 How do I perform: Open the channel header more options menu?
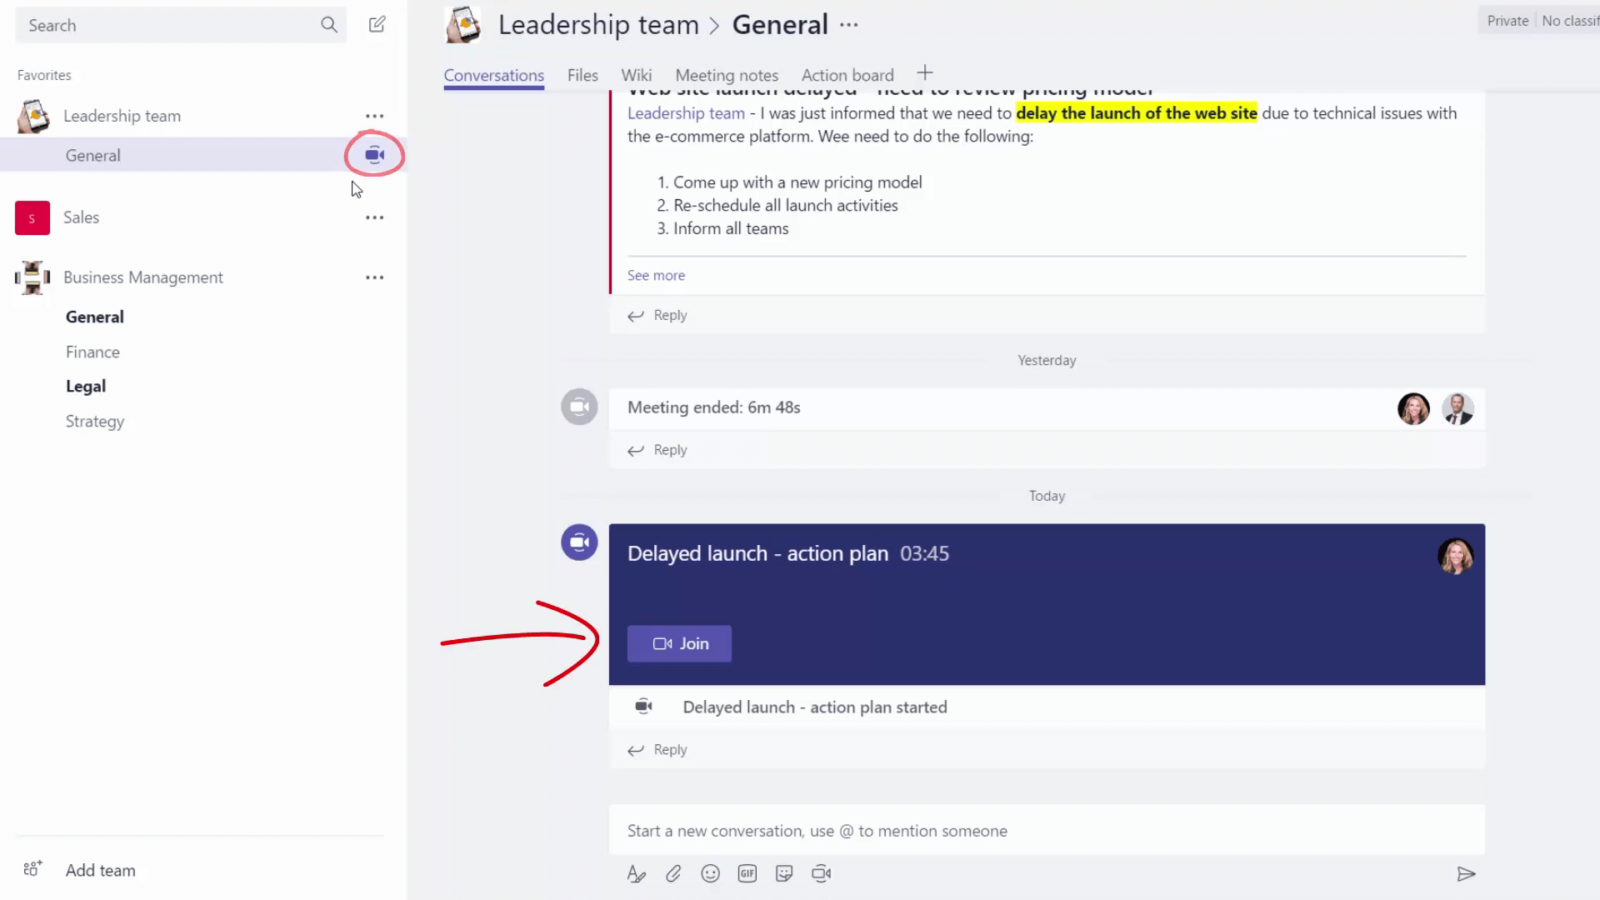(847, 24)
